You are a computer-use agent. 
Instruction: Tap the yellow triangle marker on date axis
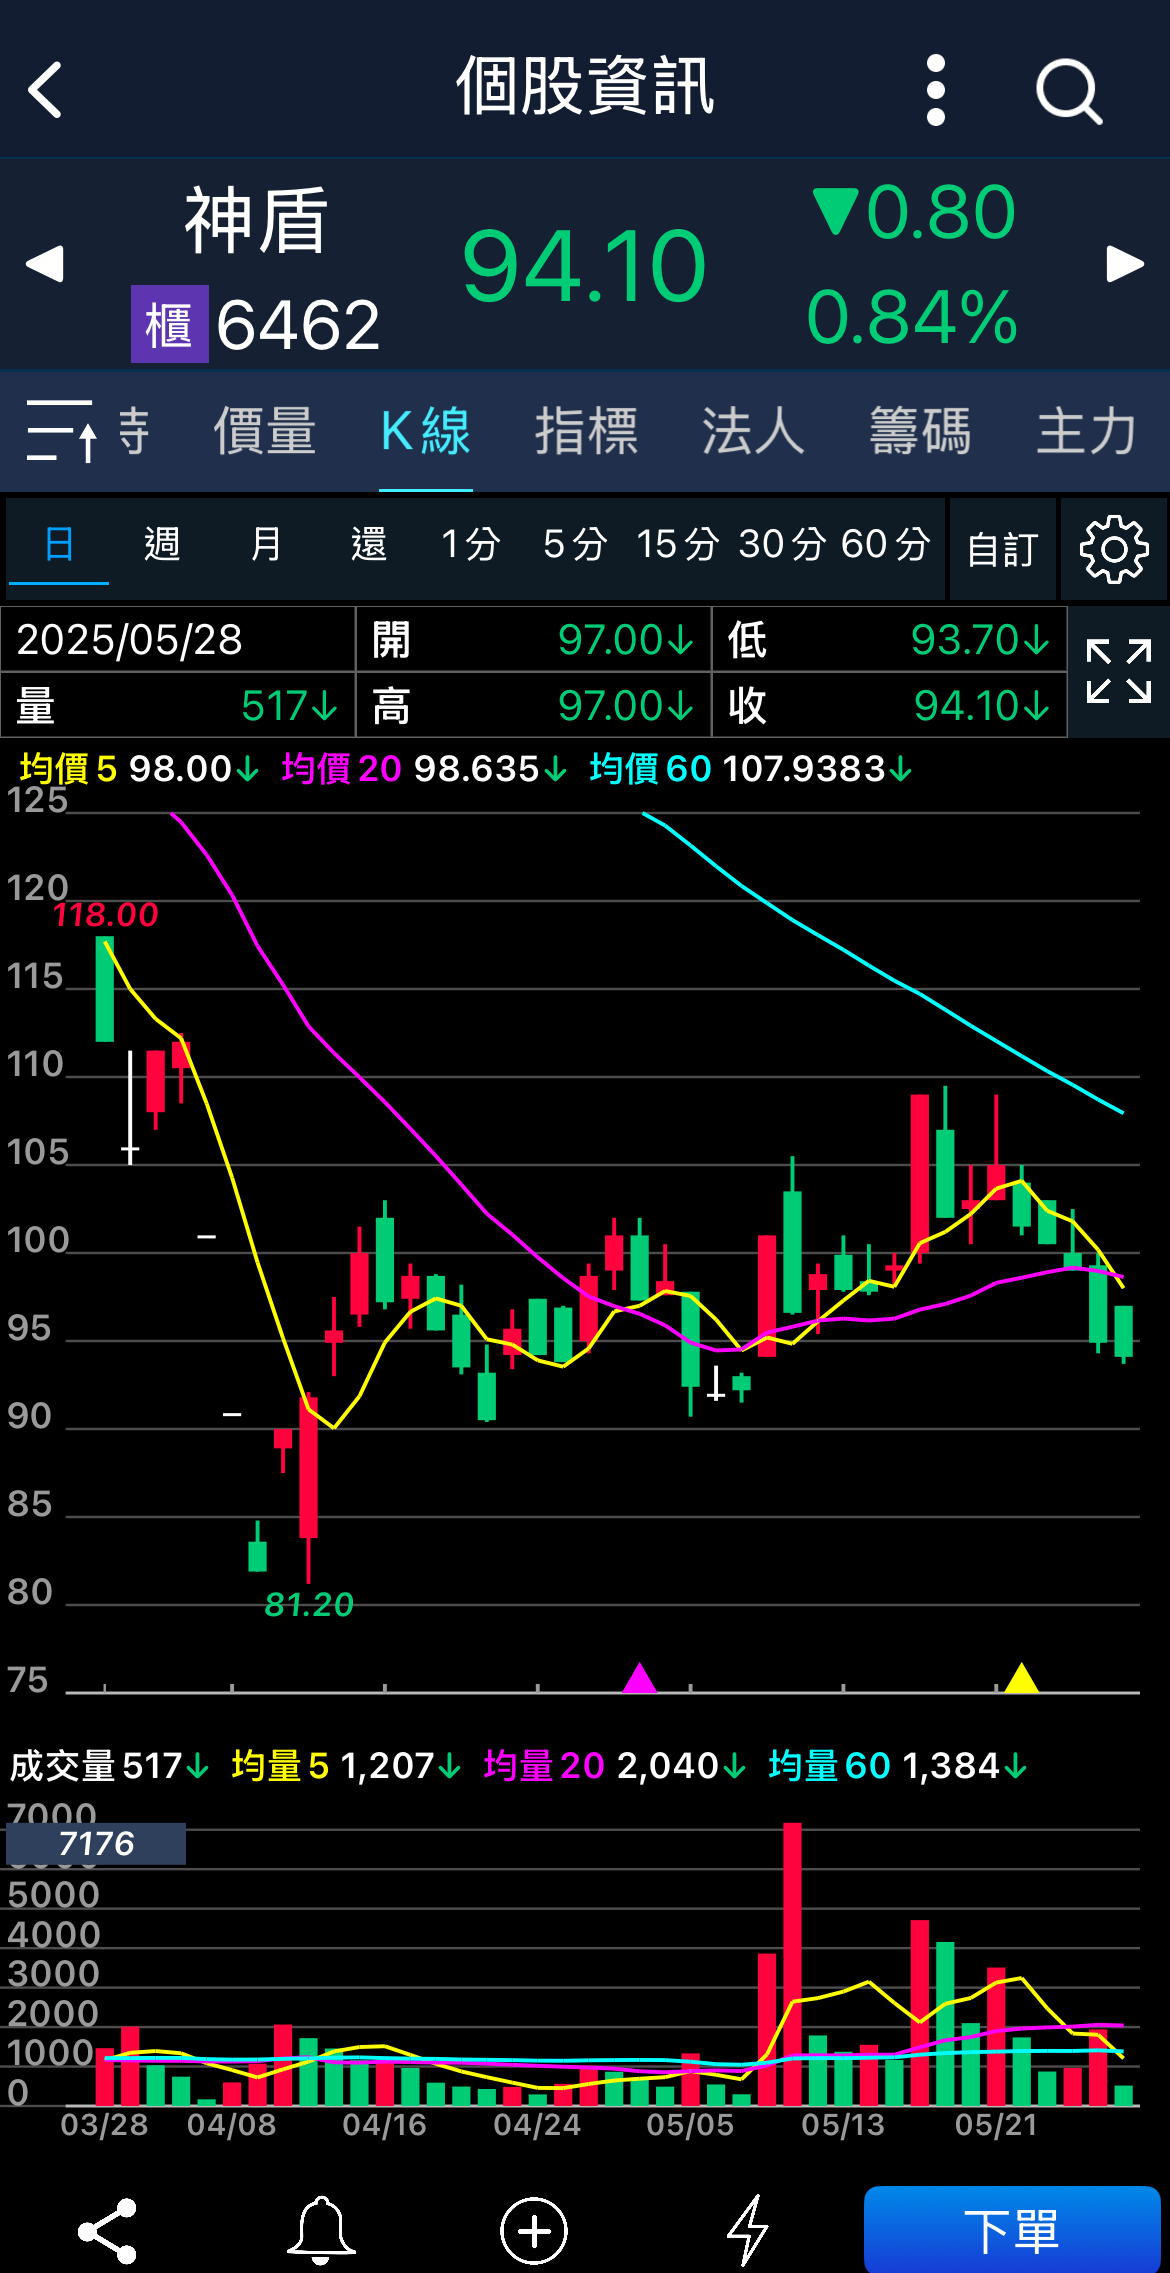(1021, 1677)
